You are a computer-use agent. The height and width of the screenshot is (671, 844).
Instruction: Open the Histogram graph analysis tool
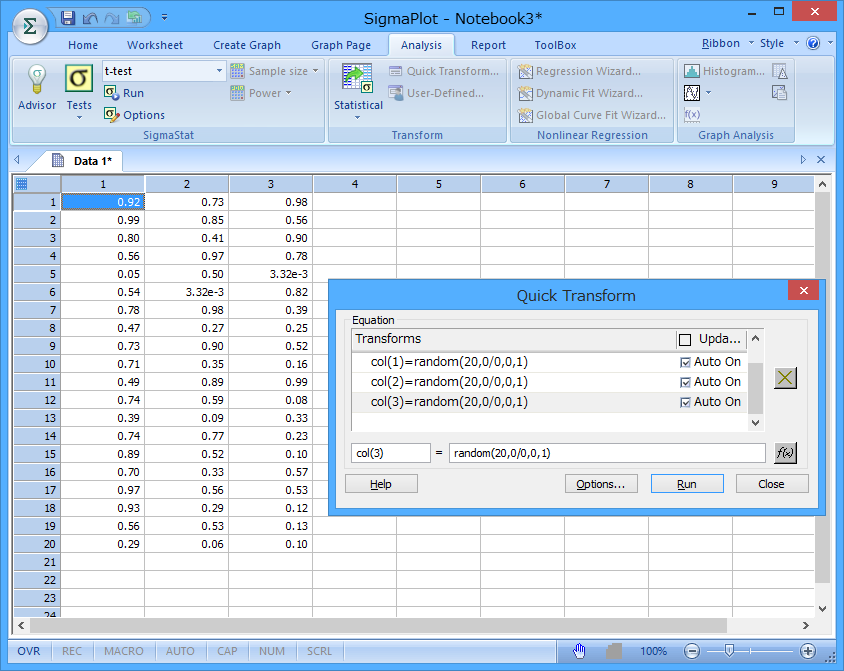[x=725, y=71]
